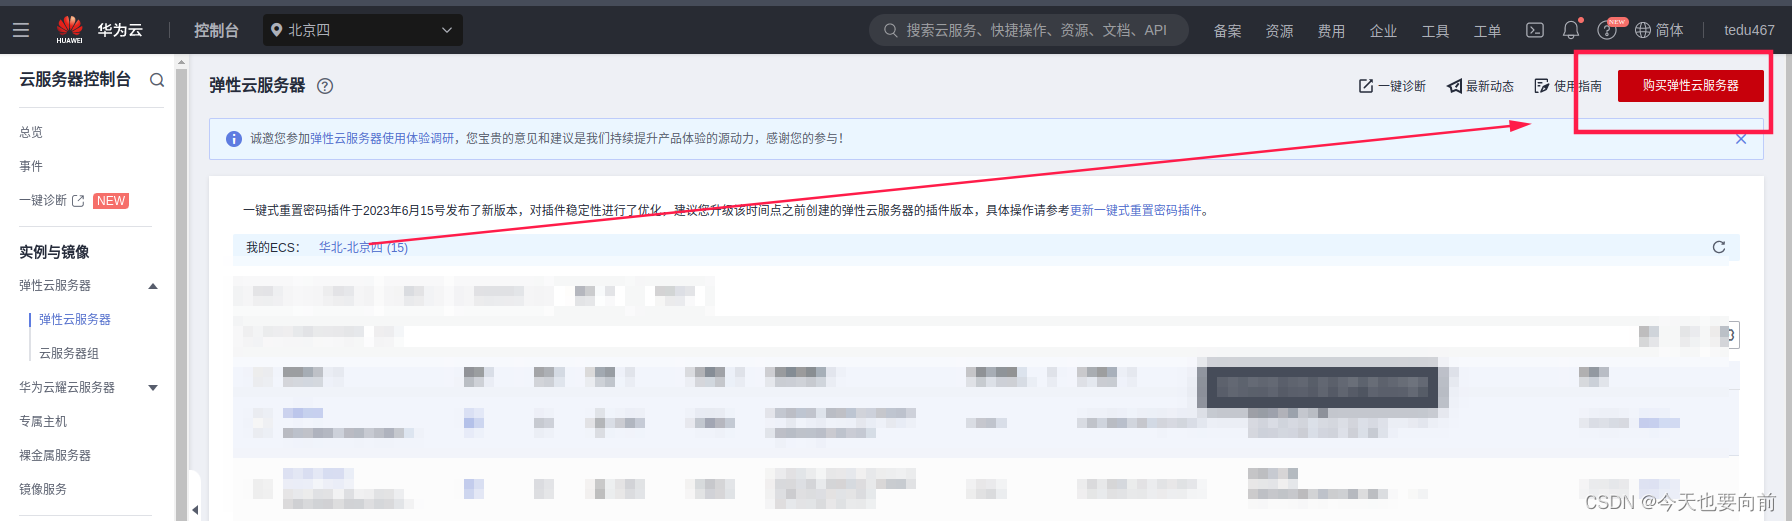Close the survey invitation banner

1741,139
